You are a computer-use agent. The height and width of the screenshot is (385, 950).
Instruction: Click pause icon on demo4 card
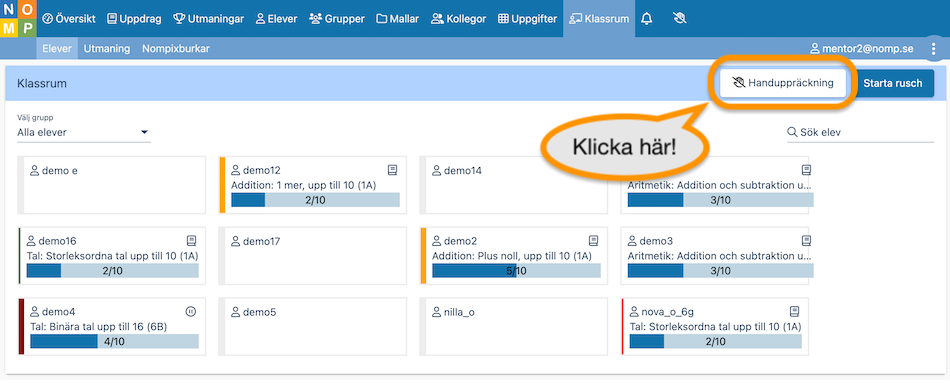(x=190, y=312)
